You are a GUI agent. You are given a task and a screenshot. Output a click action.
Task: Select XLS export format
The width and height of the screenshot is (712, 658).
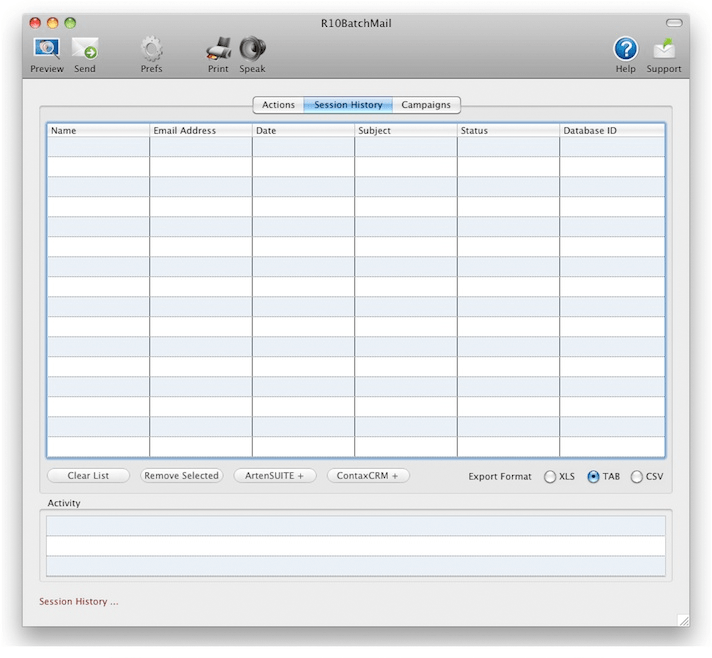(x=550, y=476)
